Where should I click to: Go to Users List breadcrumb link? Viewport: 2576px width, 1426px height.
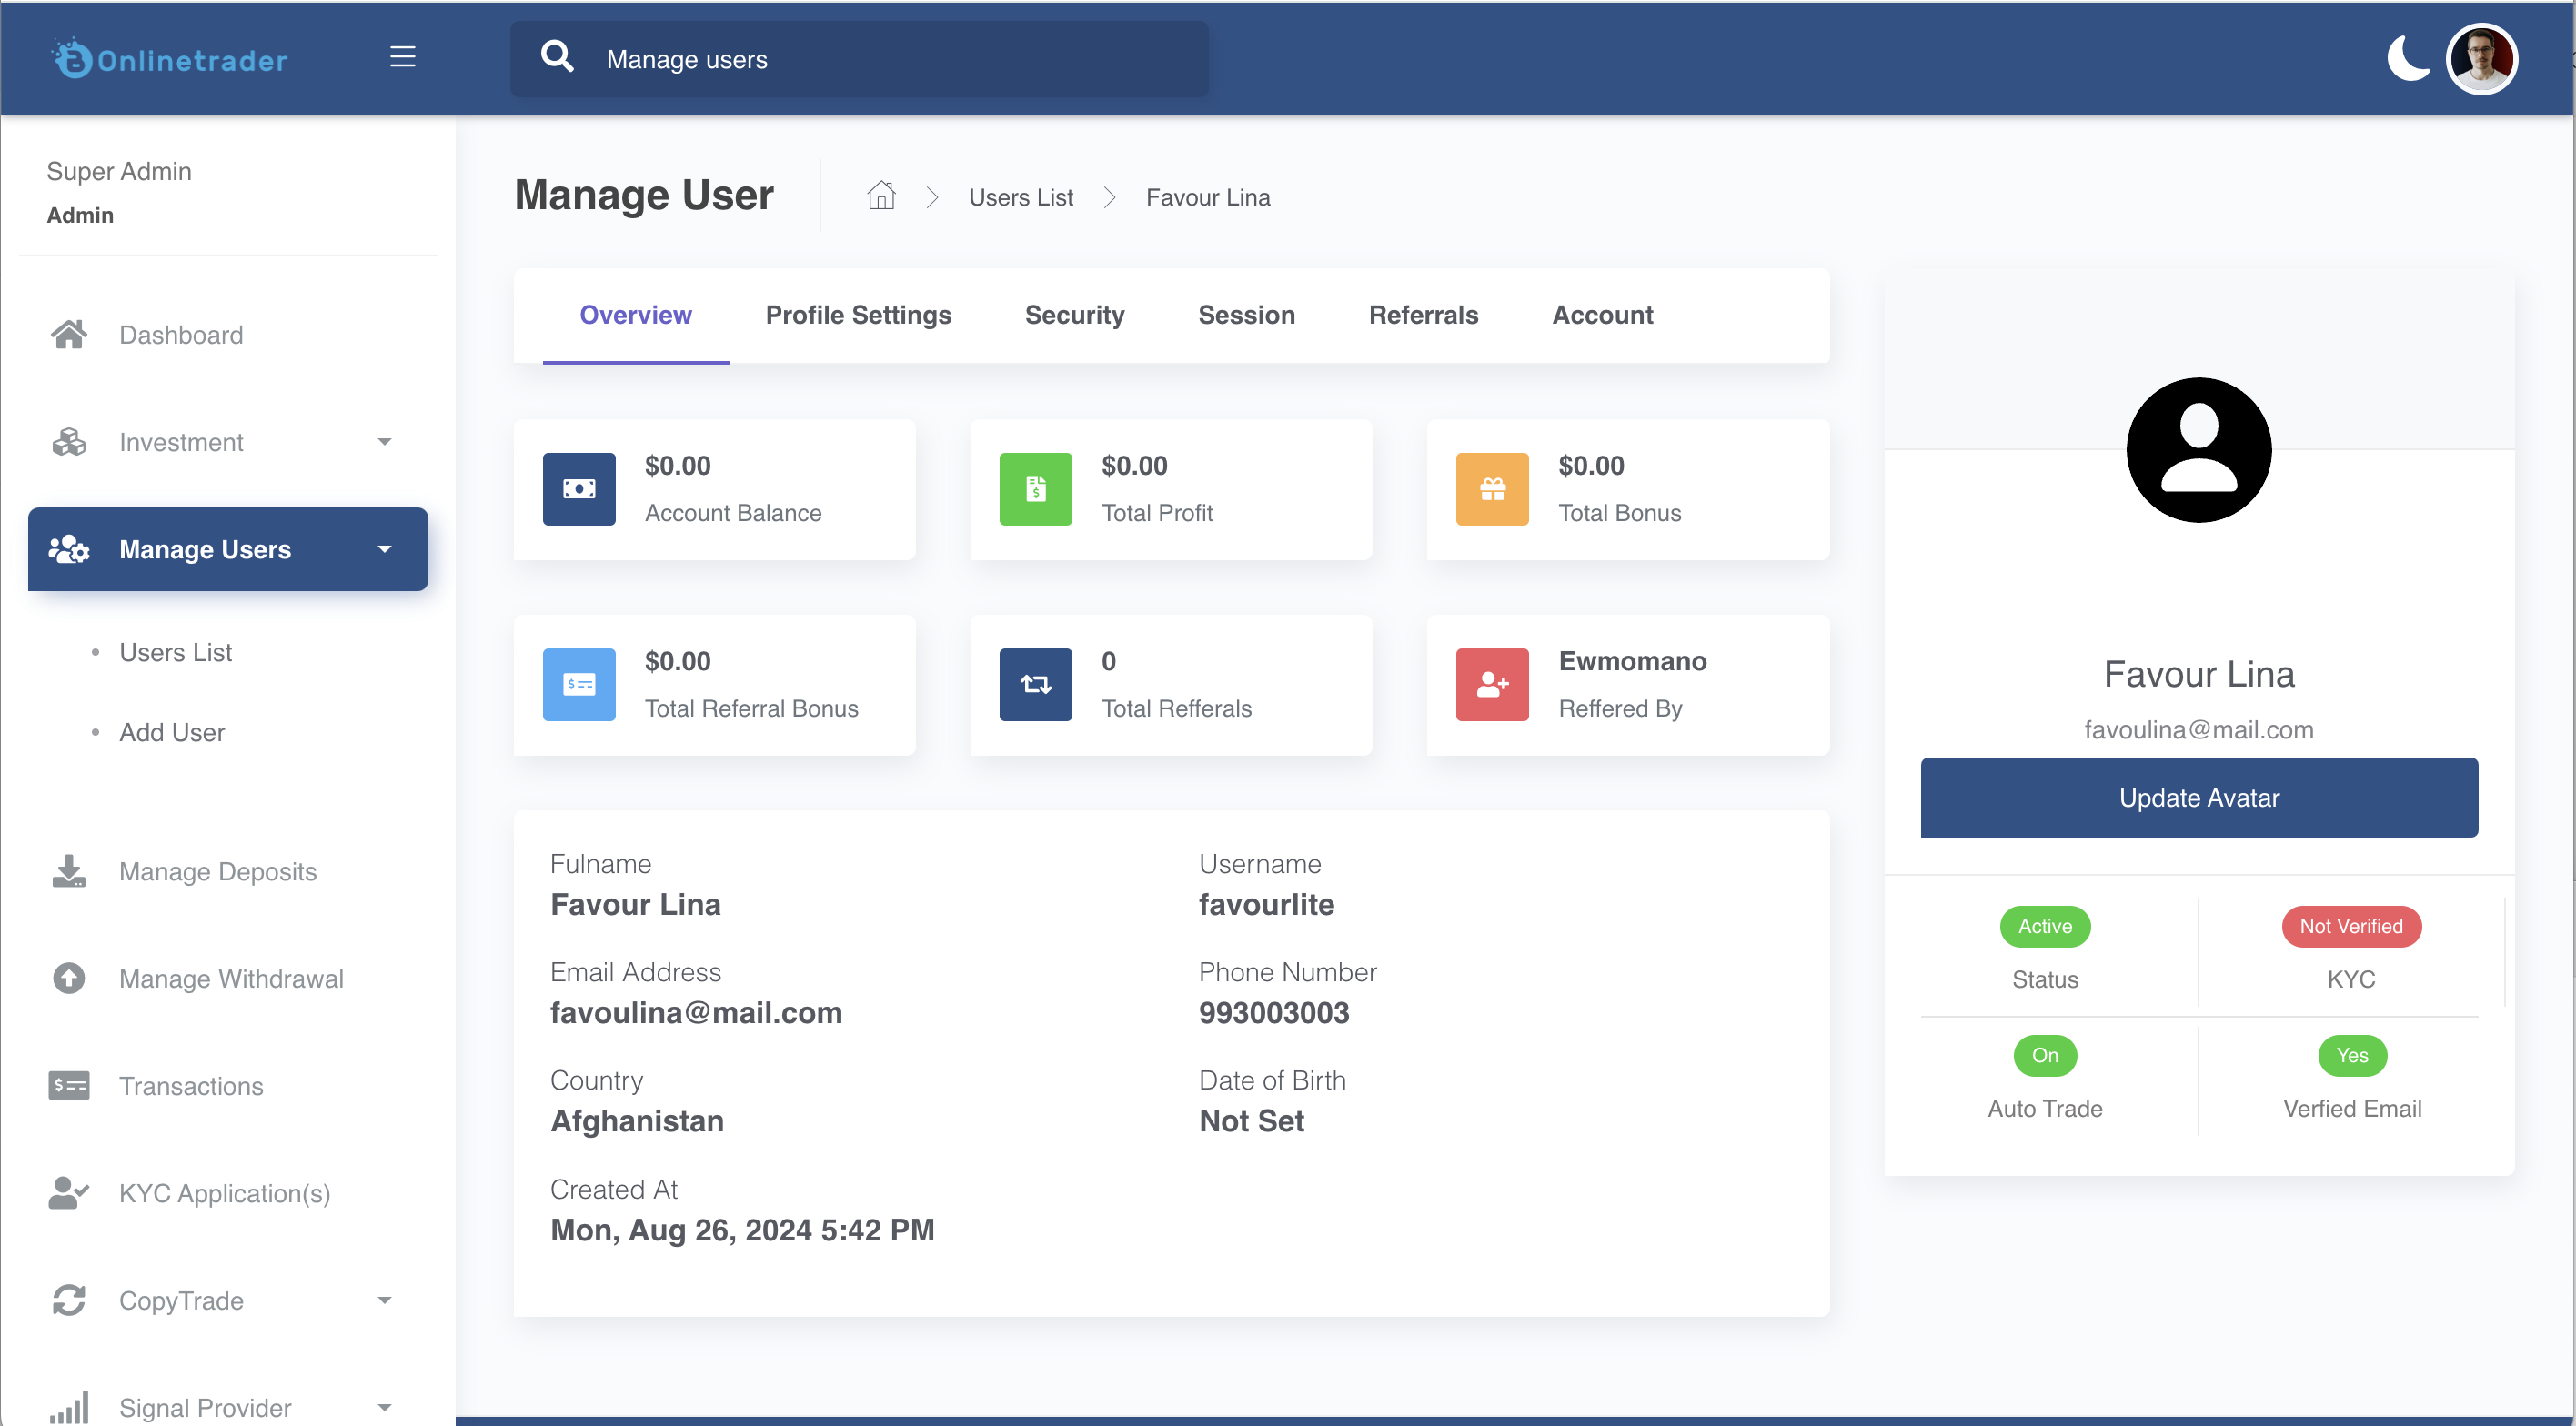tap(1020, 197)
